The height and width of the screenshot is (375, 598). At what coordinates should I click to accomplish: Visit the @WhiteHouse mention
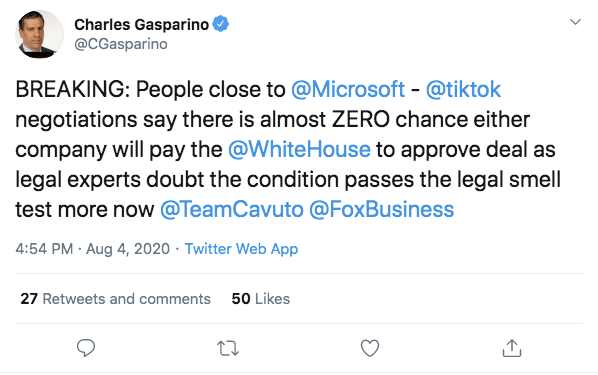[x=299, y=149]
